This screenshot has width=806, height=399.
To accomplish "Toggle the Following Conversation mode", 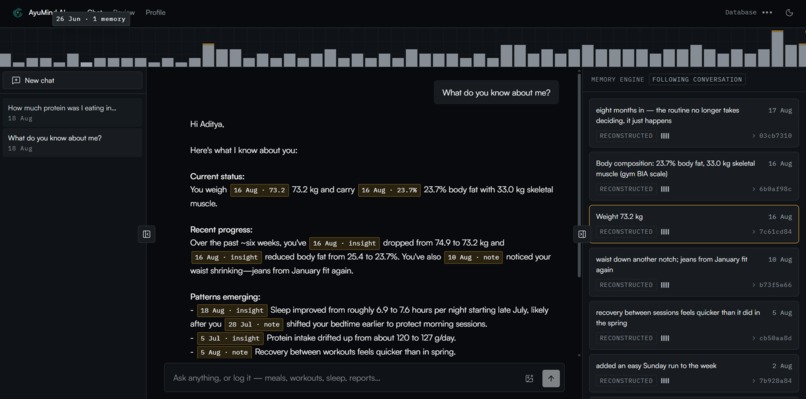I will pos(697,80).
